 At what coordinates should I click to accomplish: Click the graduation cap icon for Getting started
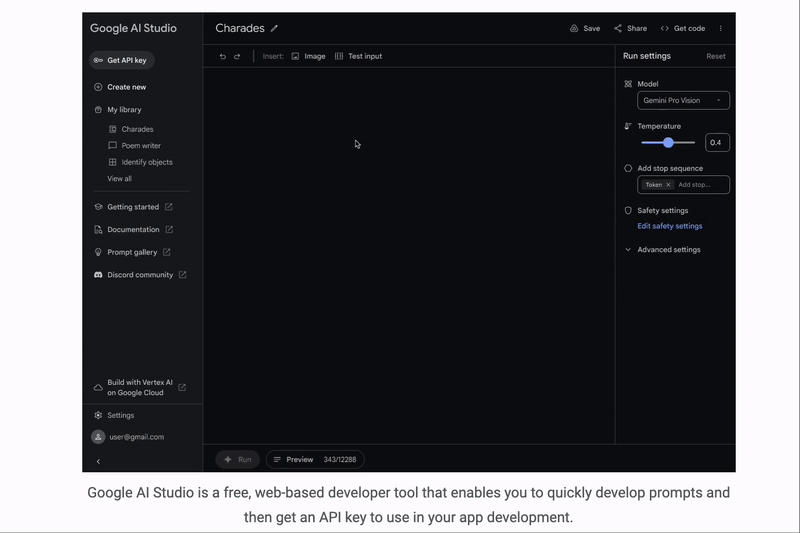[98, 207]
